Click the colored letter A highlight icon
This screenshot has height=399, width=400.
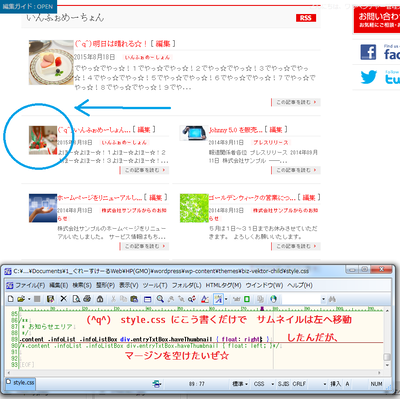[205, 299]
